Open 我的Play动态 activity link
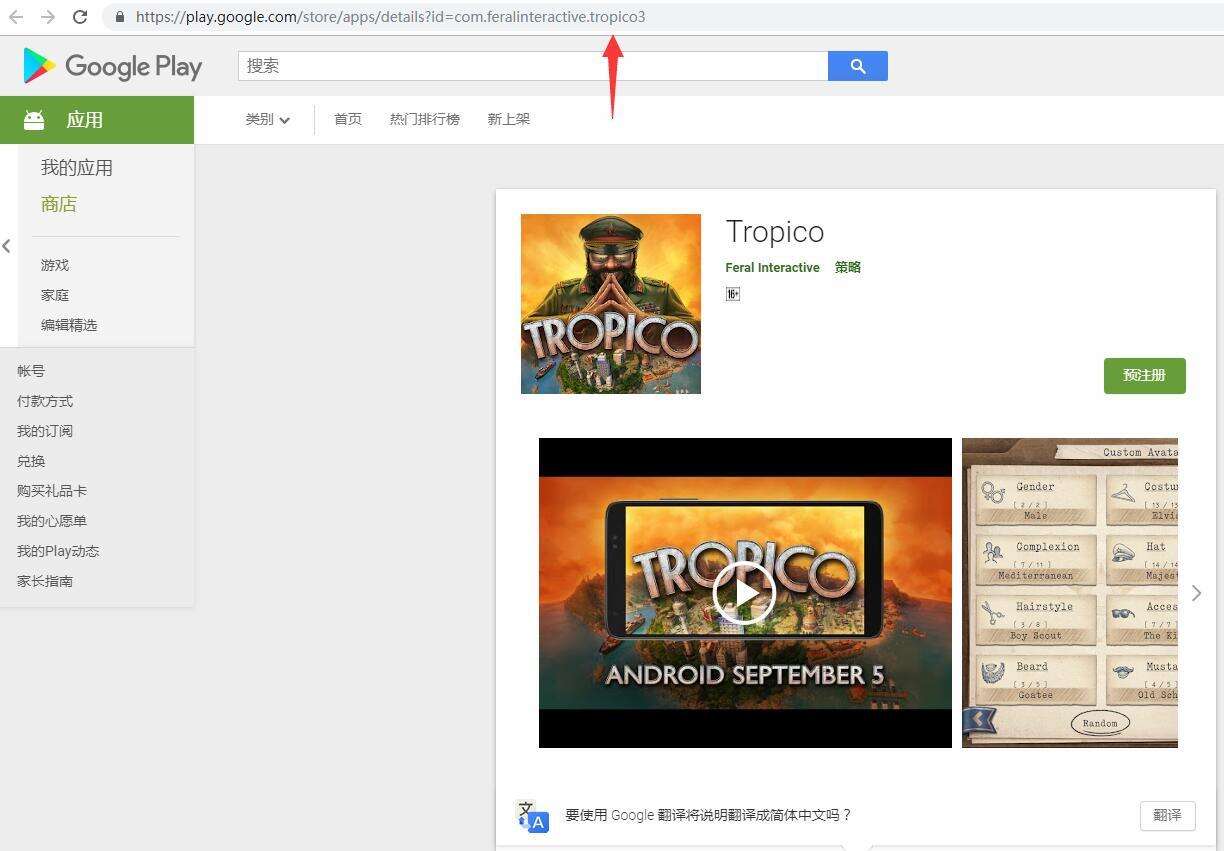 click(x=58, y=551)
